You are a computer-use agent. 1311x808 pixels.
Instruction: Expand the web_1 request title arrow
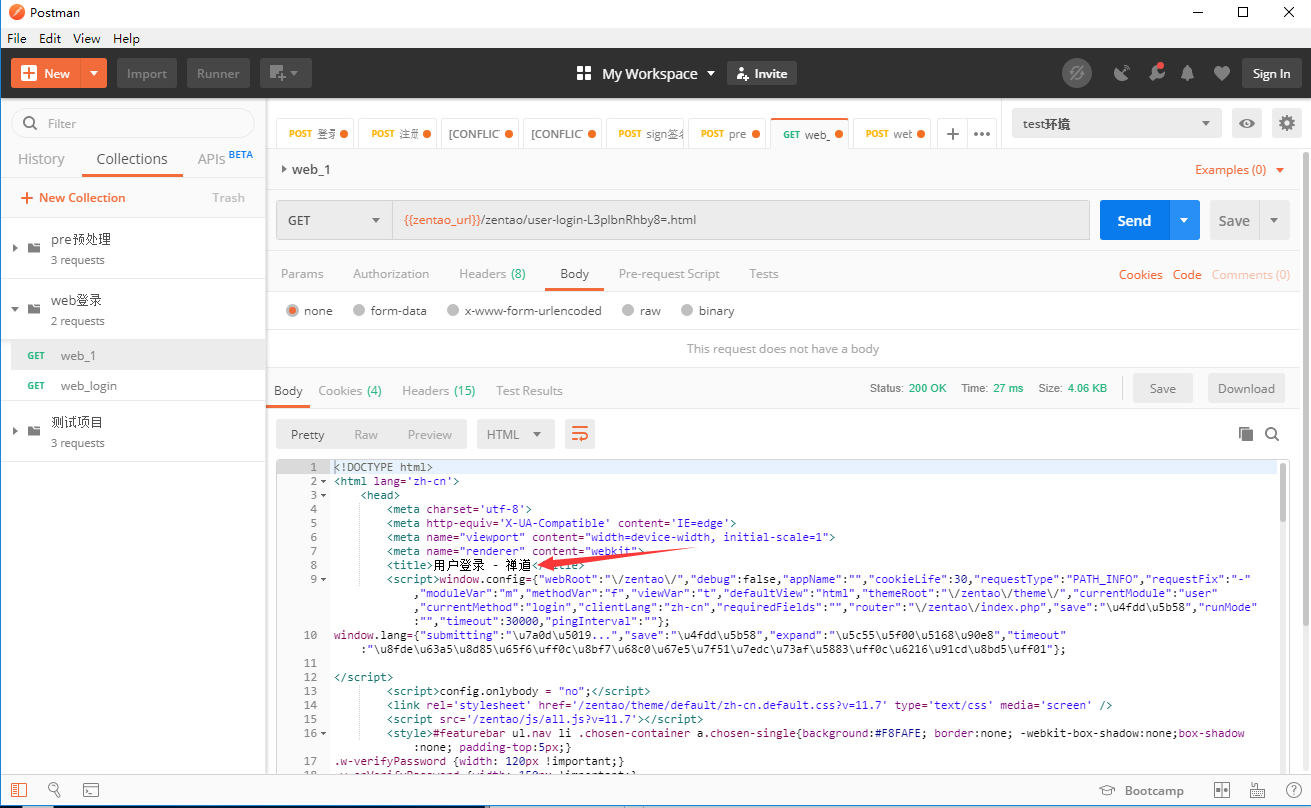(284, 169)
